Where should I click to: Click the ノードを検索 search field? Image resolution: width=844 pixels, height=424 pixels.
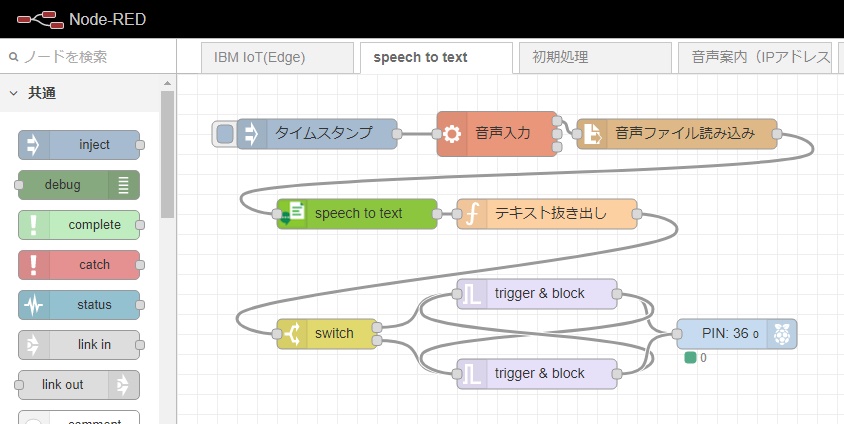pos(88,56)
